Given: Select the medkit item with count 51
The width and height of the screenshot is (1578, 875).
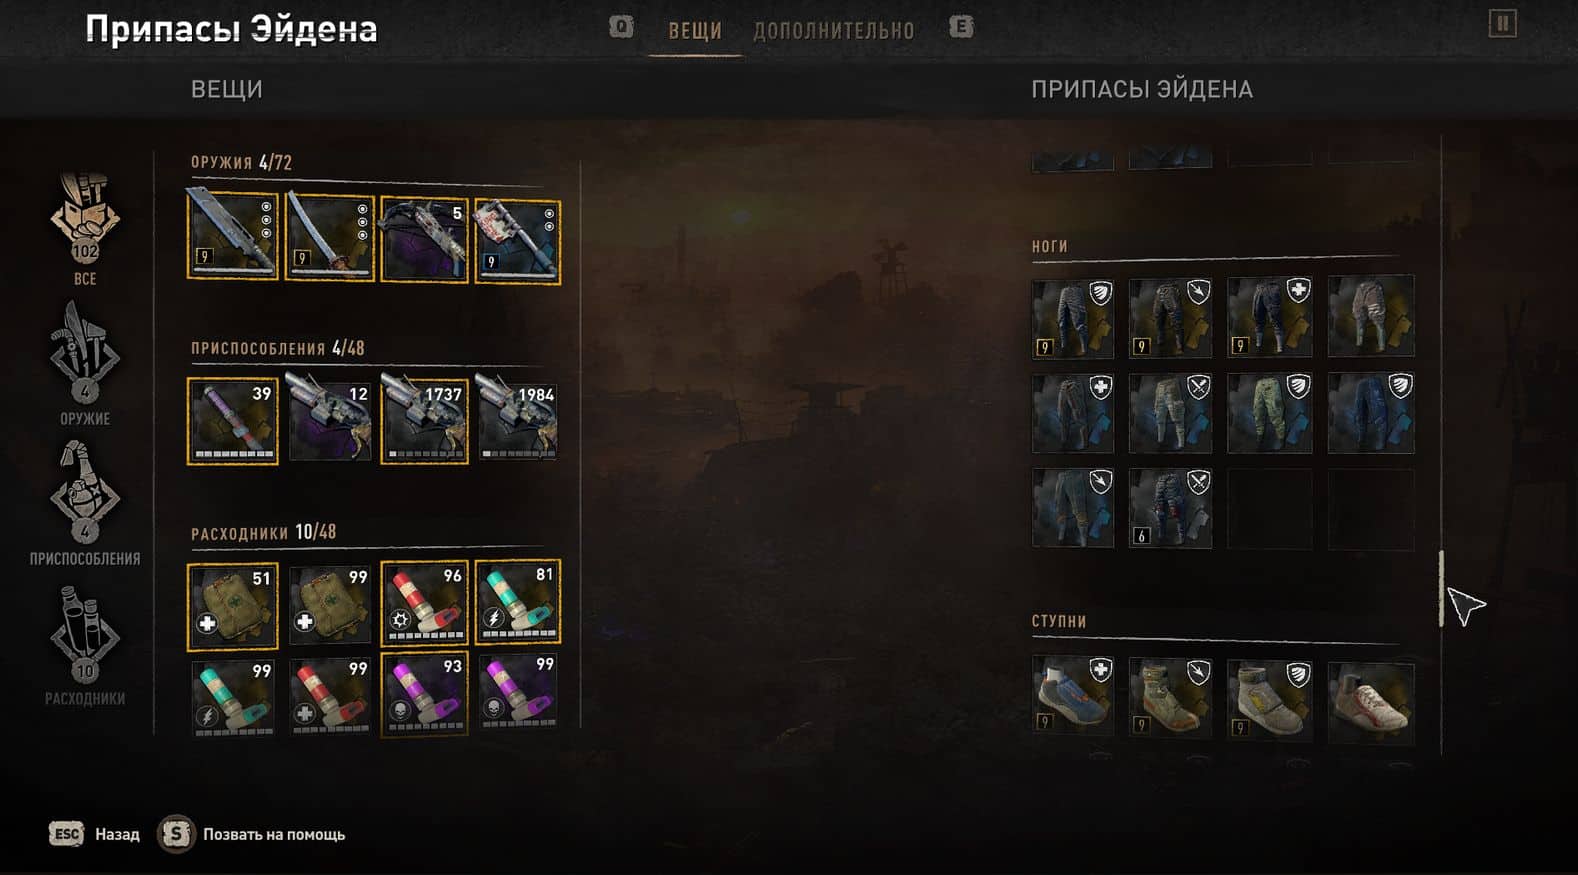Looking at the screenshot, I should tap(232, 605).
